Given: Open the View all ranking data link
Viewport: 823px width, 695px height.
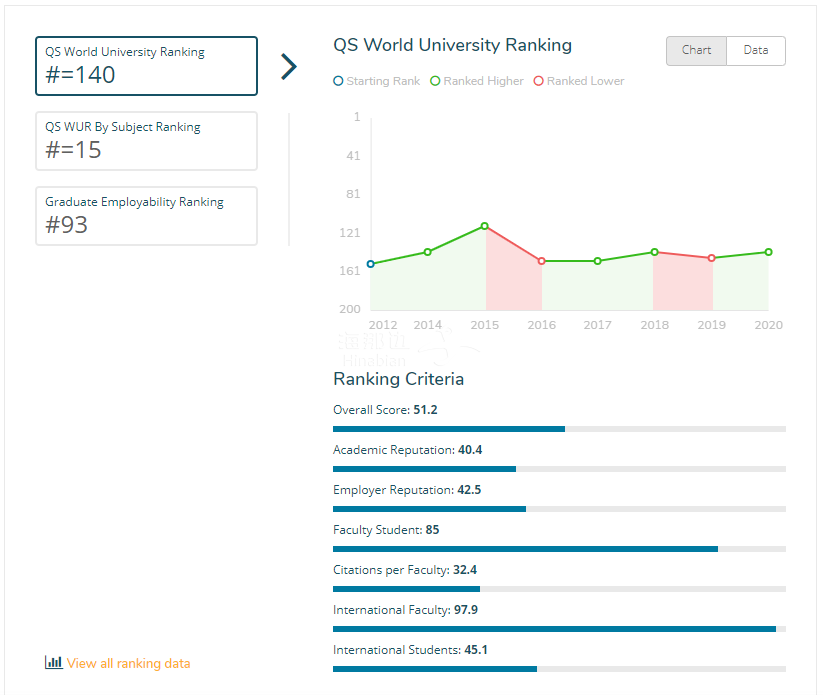Looking at the screenshot, I should click(x=129, y=664).
